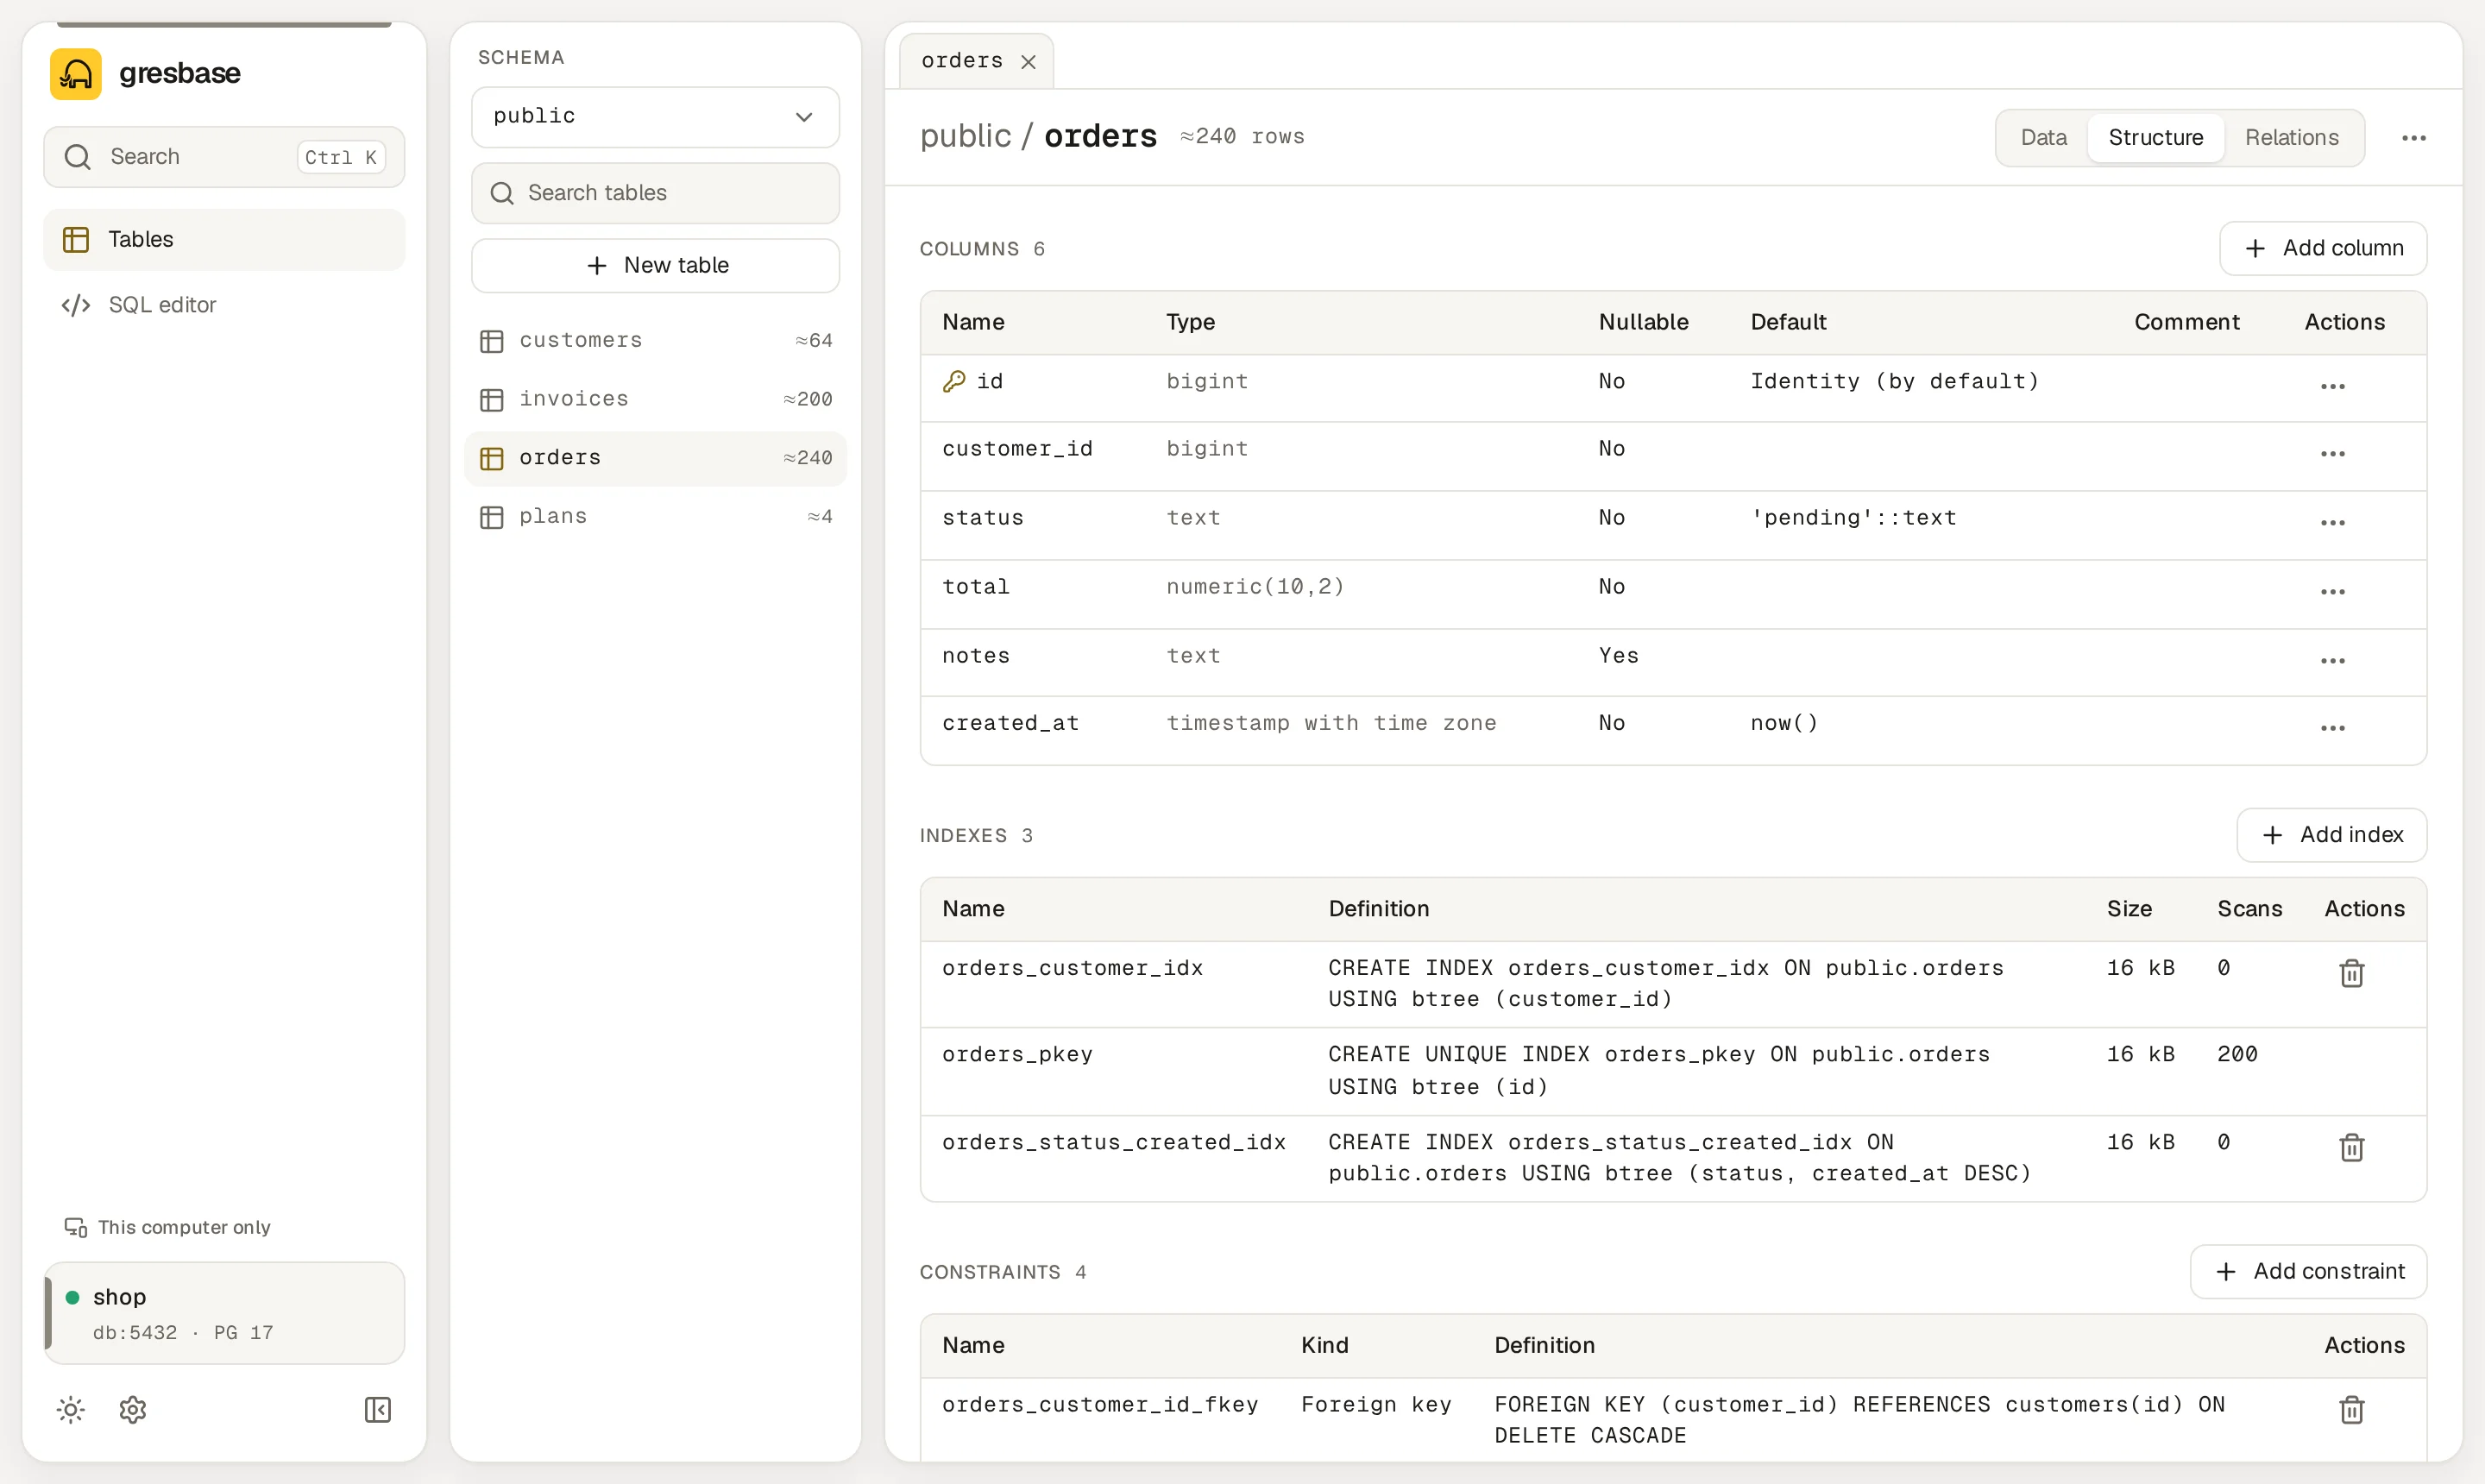Delete the orders_customer_idx index
Screen dimensions: 2485x1484
click(2352, 973)
